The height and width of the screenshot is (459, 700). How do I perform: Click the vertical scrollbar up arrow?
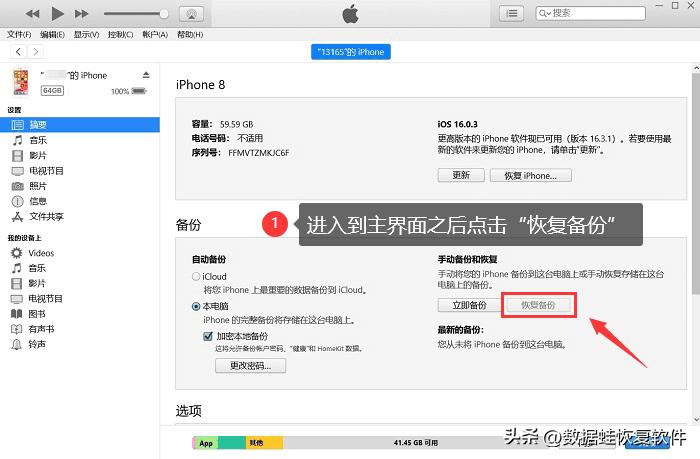pyautogui.click(x=696, y=68)
